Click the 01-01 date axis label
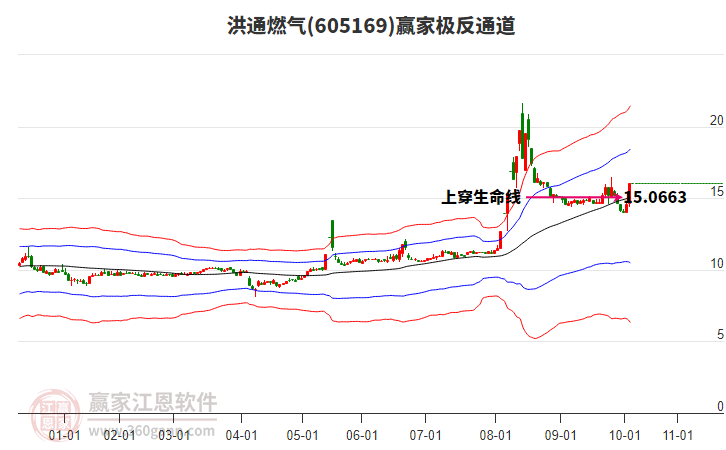Viewport: 726px width, 450px height. [64, 435]
